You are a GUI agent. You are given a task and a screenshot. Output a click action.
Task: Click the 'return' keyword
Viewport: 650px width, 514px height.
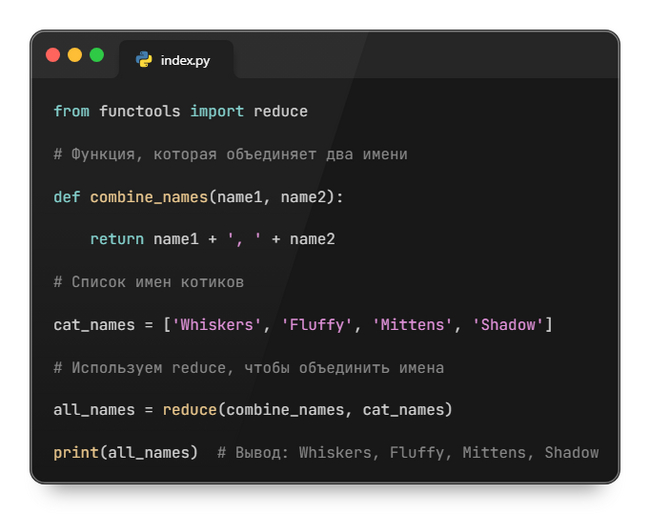(117, 239)
